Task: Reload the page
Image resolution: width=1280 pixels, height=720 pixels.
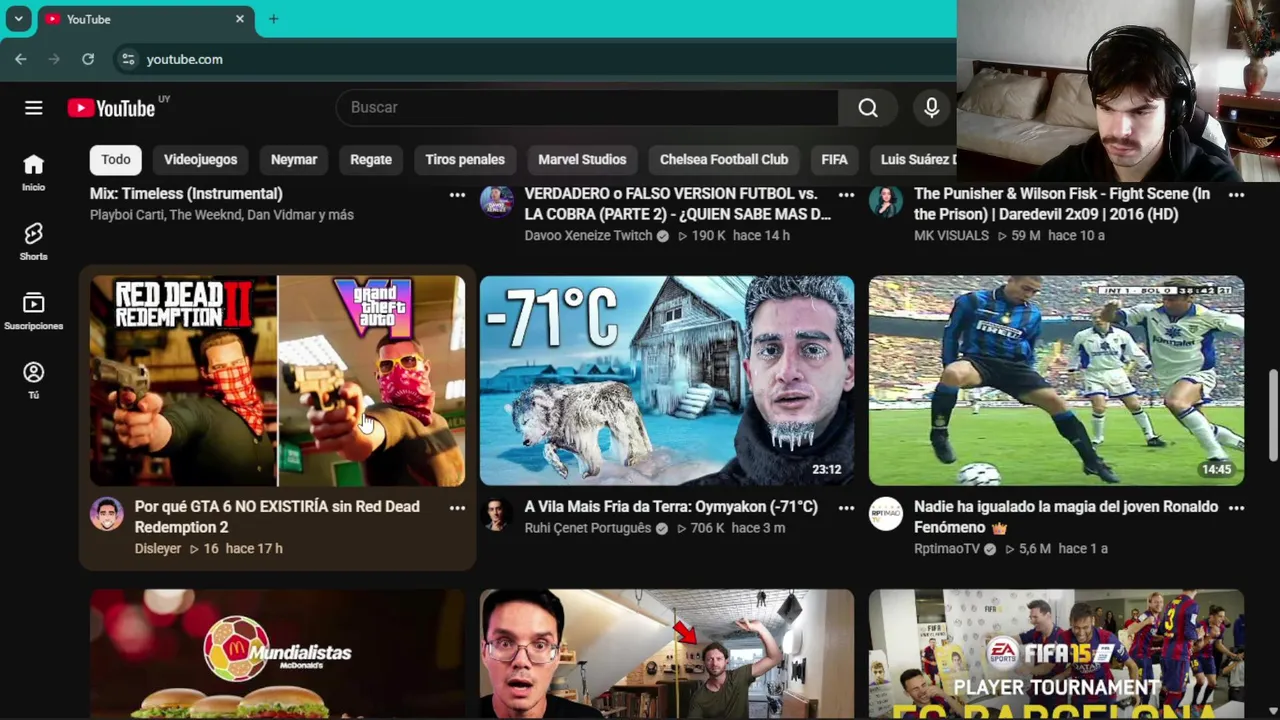Action: [x=88, y=59]
